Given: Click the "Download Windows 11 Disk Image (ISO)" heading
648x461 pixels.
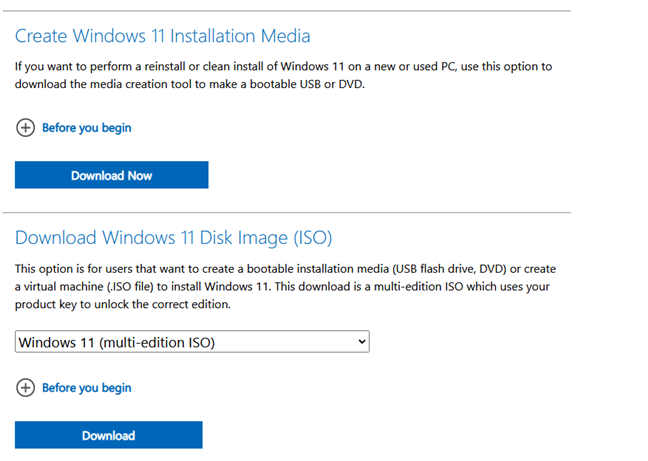Looking at the screenshot, I should (x=173, y=238).
